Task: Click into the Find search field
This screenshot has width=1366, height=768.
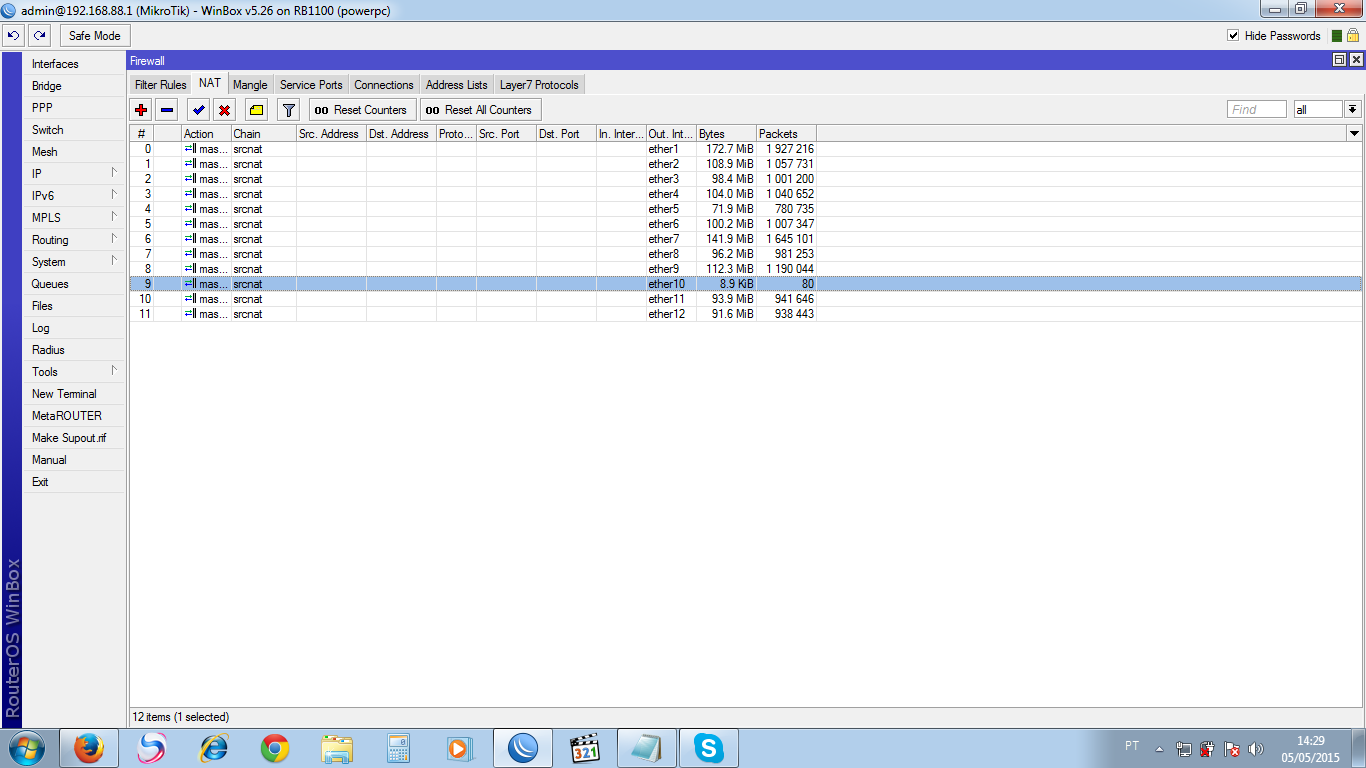Action: [x=1257, y=110]
